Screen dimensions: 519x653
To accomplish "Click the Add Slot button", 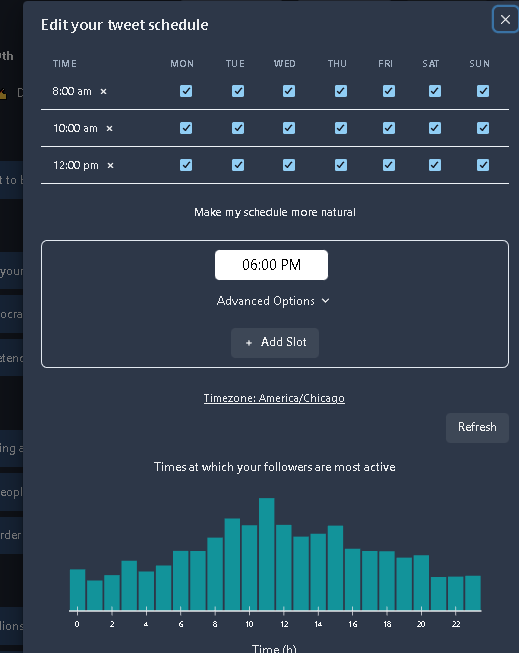I will coord(275,343).
